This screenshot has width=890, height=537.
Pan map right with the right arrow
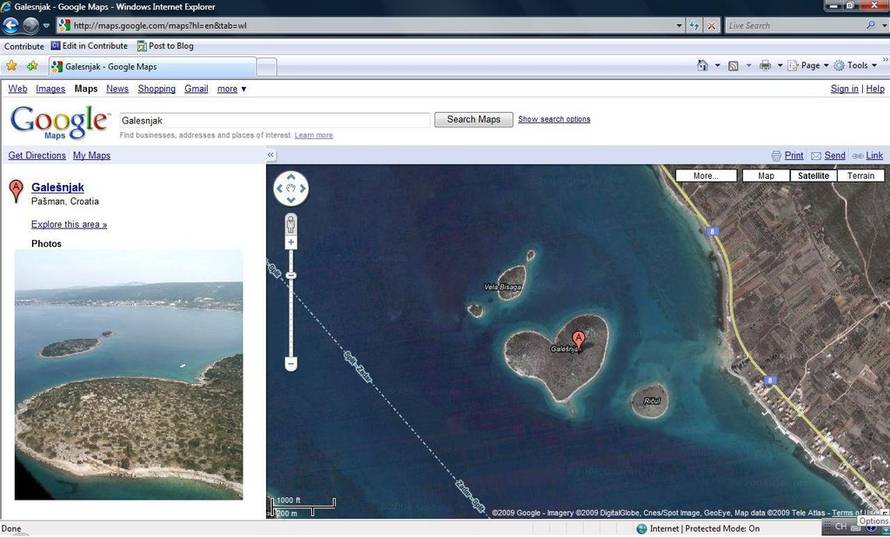303,188
